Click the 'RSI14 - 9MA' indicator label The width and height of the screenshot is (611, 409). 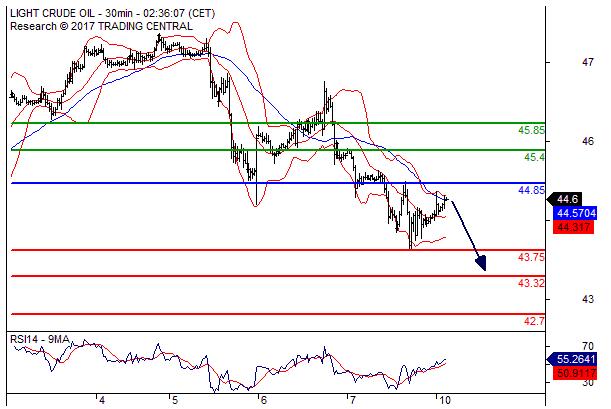pos(40,340)
